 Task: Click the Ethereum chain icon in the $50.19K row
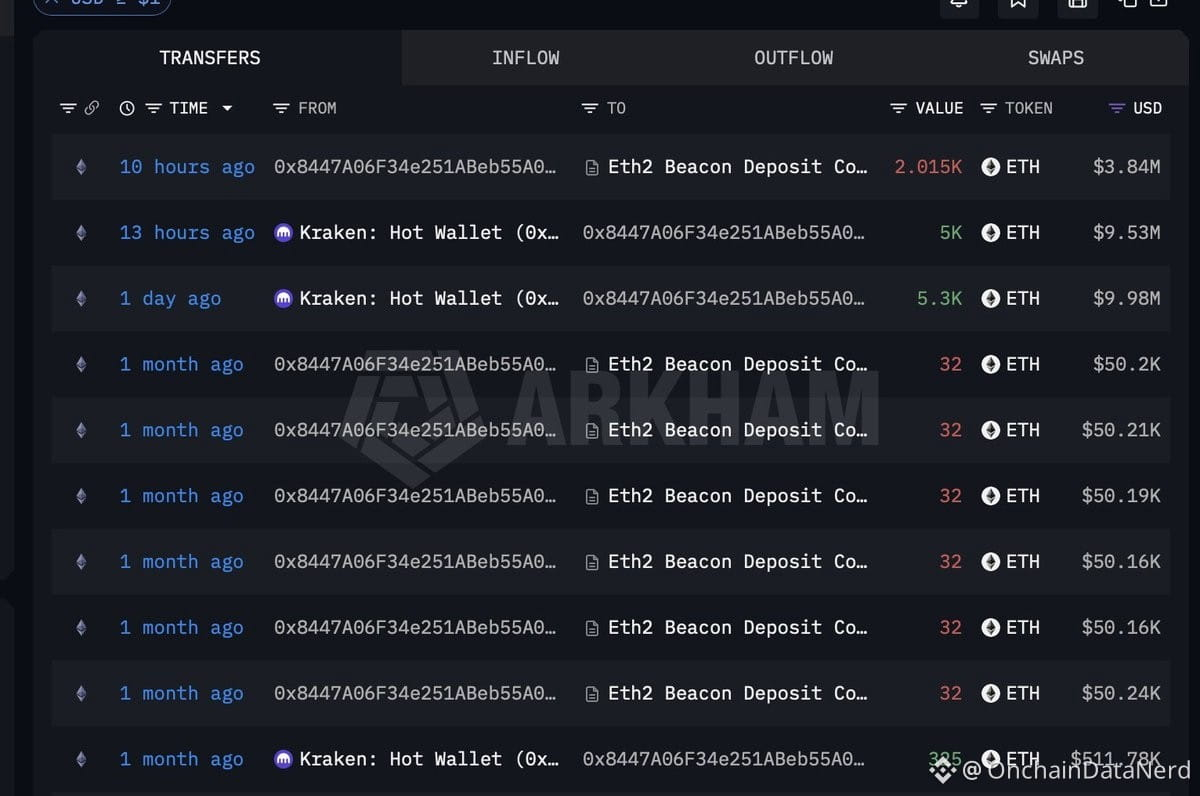tap(81, 496)
